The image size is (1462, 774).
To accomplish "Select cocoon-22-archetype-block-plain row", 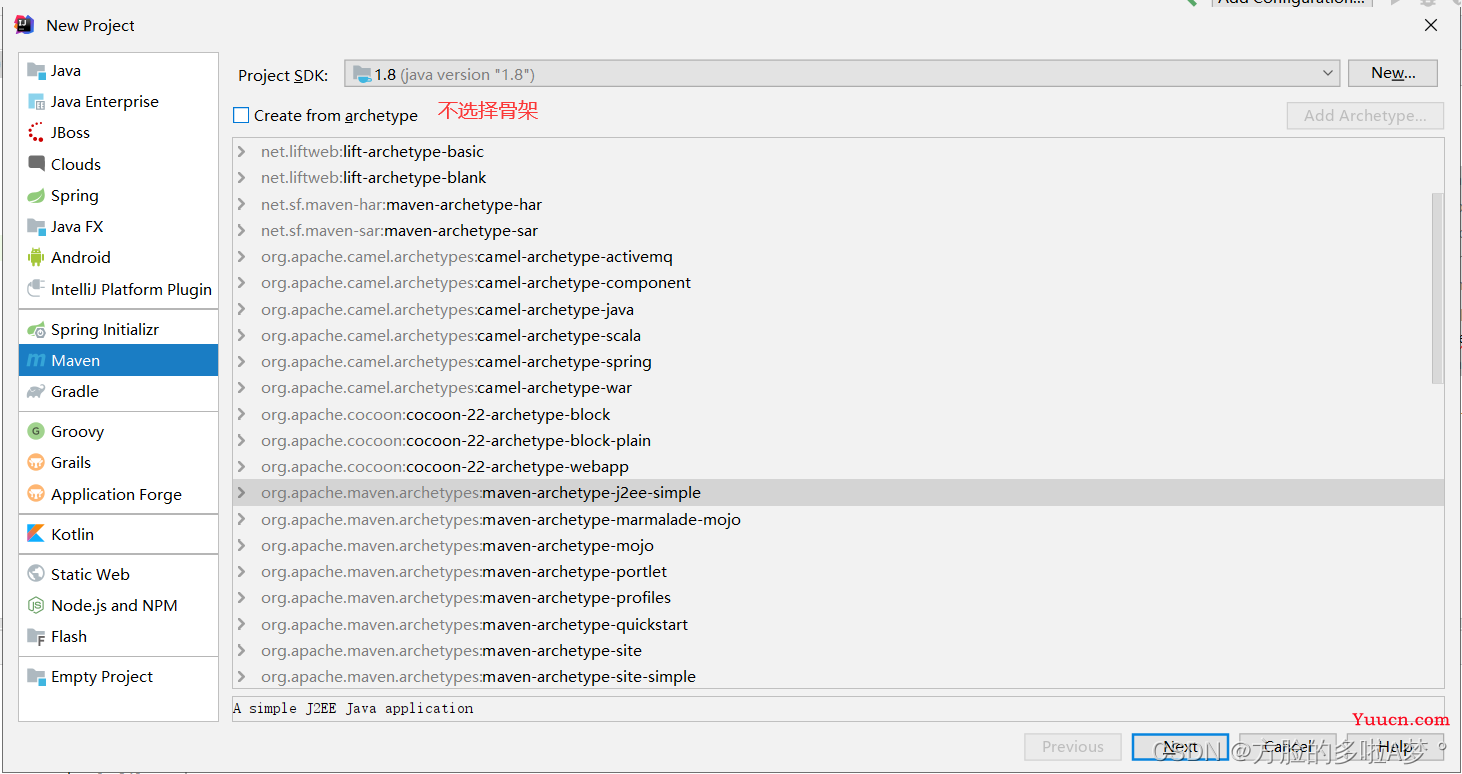I will (x=838, y=441).
